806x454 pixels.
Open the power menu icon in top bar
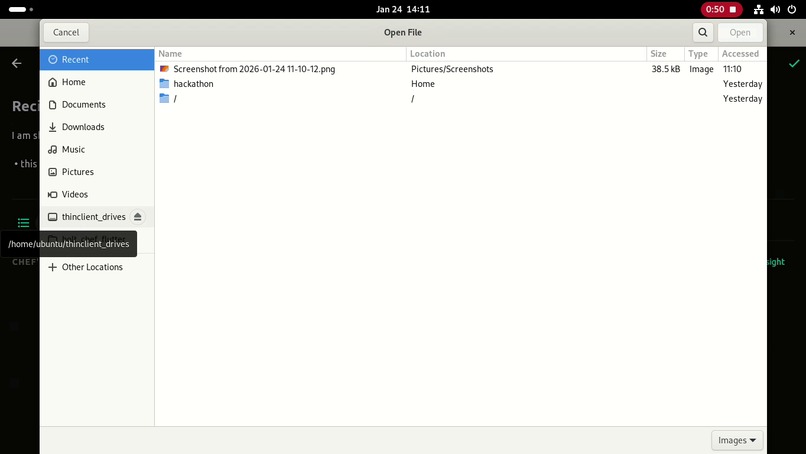point(792,9)
